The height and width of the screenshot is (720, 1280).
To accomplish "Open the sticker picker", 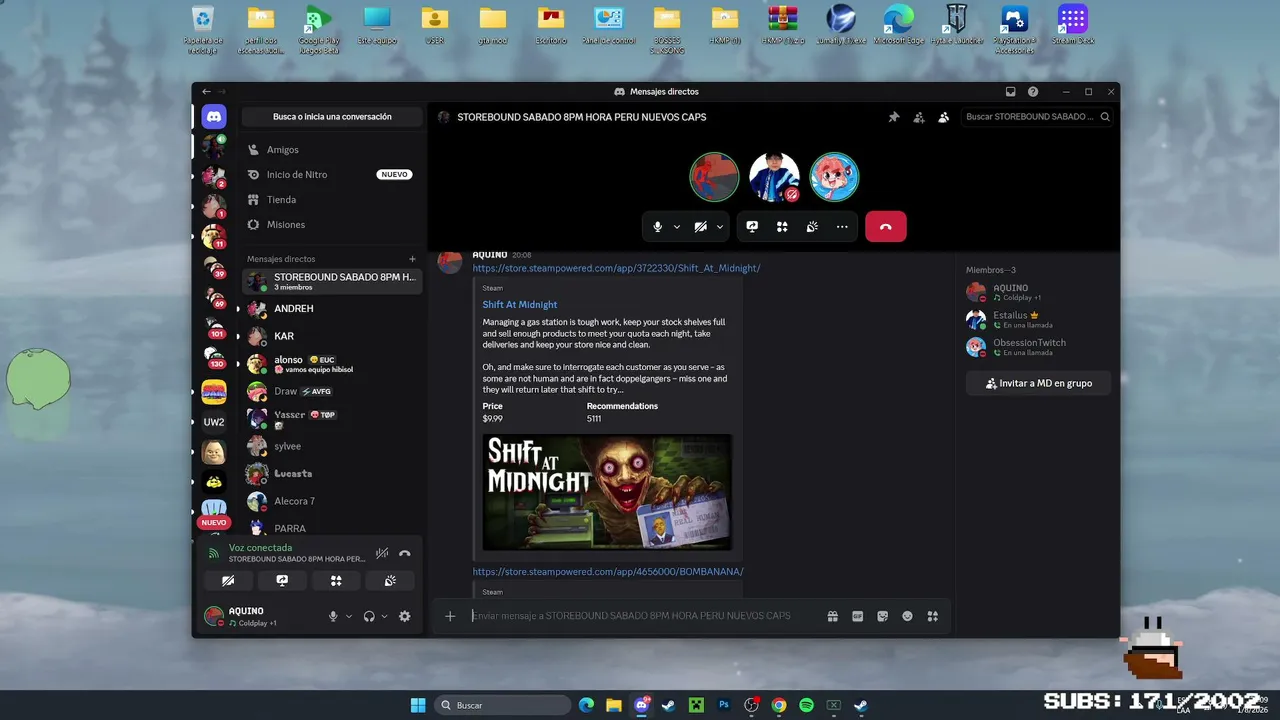I will click(882, 616).
